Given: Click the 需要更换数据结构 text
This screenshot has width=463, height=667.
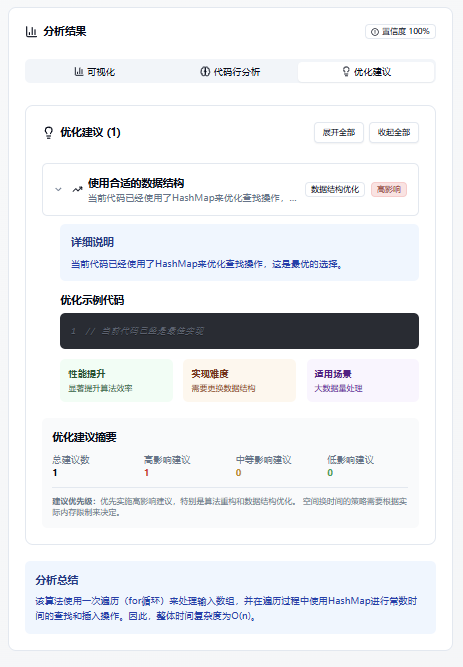Looking at the screenshot, I should (x=223, y=388).
